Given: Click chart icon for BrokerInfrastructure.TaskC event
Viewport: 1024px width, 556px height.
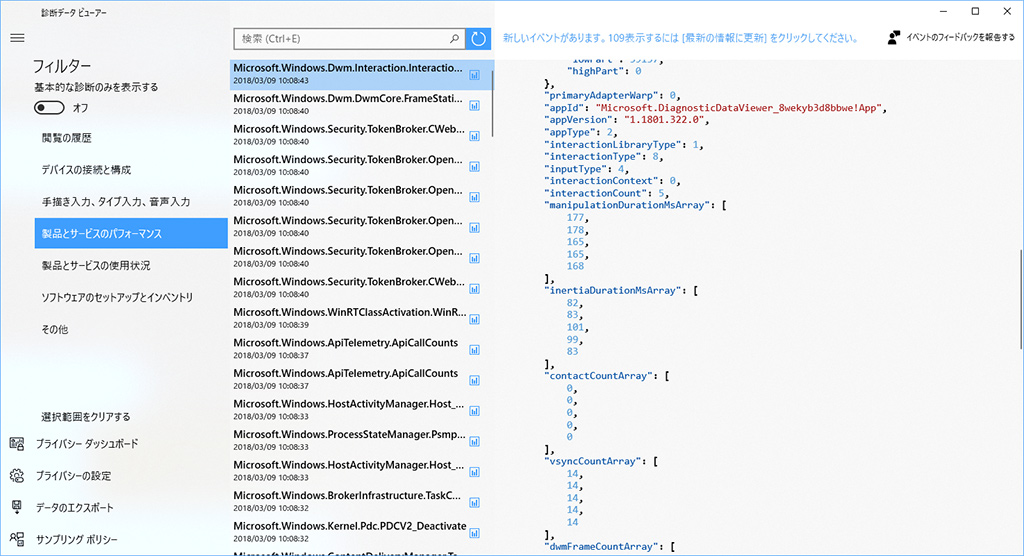Looking at the screenshot, I should pyautogui.click(x=475, y=502).
